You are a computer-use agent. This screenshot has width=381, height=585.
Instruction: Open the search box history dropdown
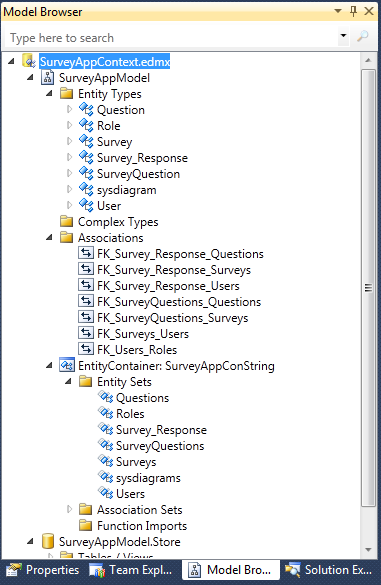(x=343, y=37)
